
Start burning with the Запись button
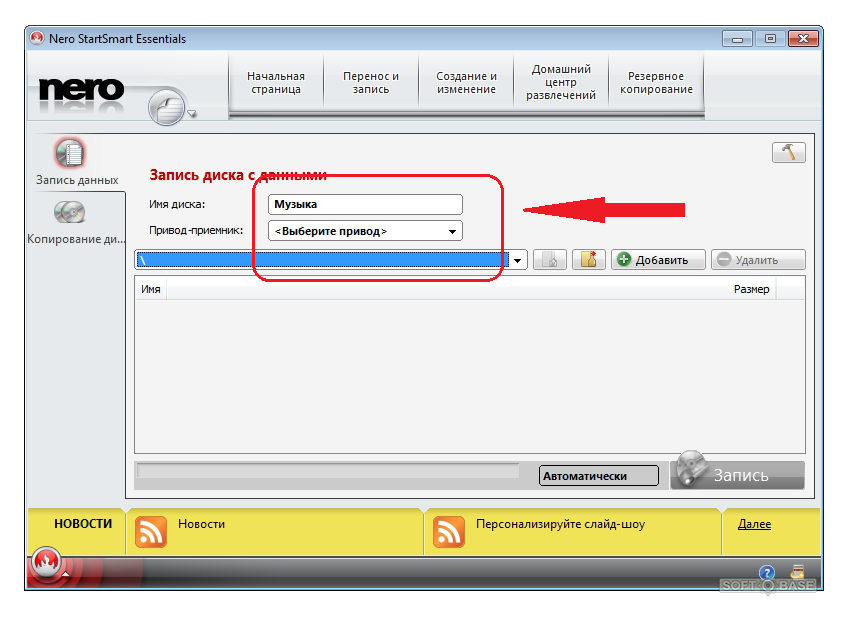click(x=738, y=474)
